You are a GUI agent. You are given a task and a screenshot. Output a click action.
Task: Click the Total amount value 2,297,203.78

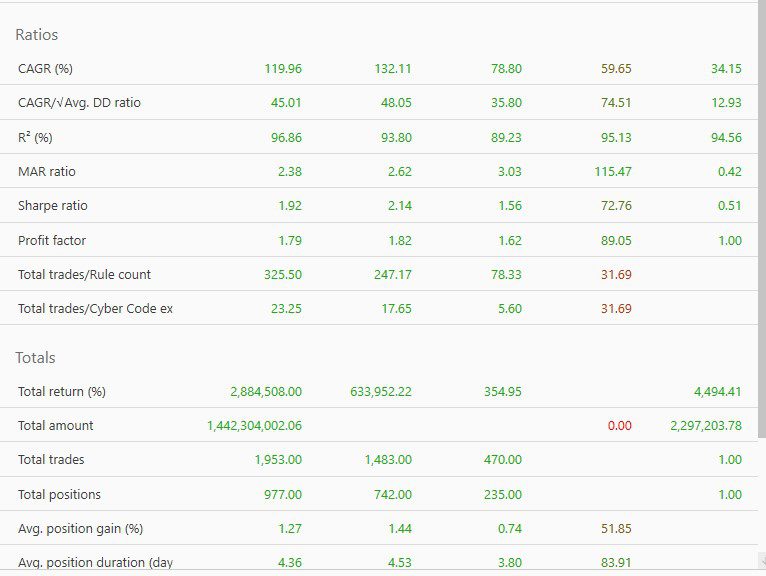pos(706,426)
